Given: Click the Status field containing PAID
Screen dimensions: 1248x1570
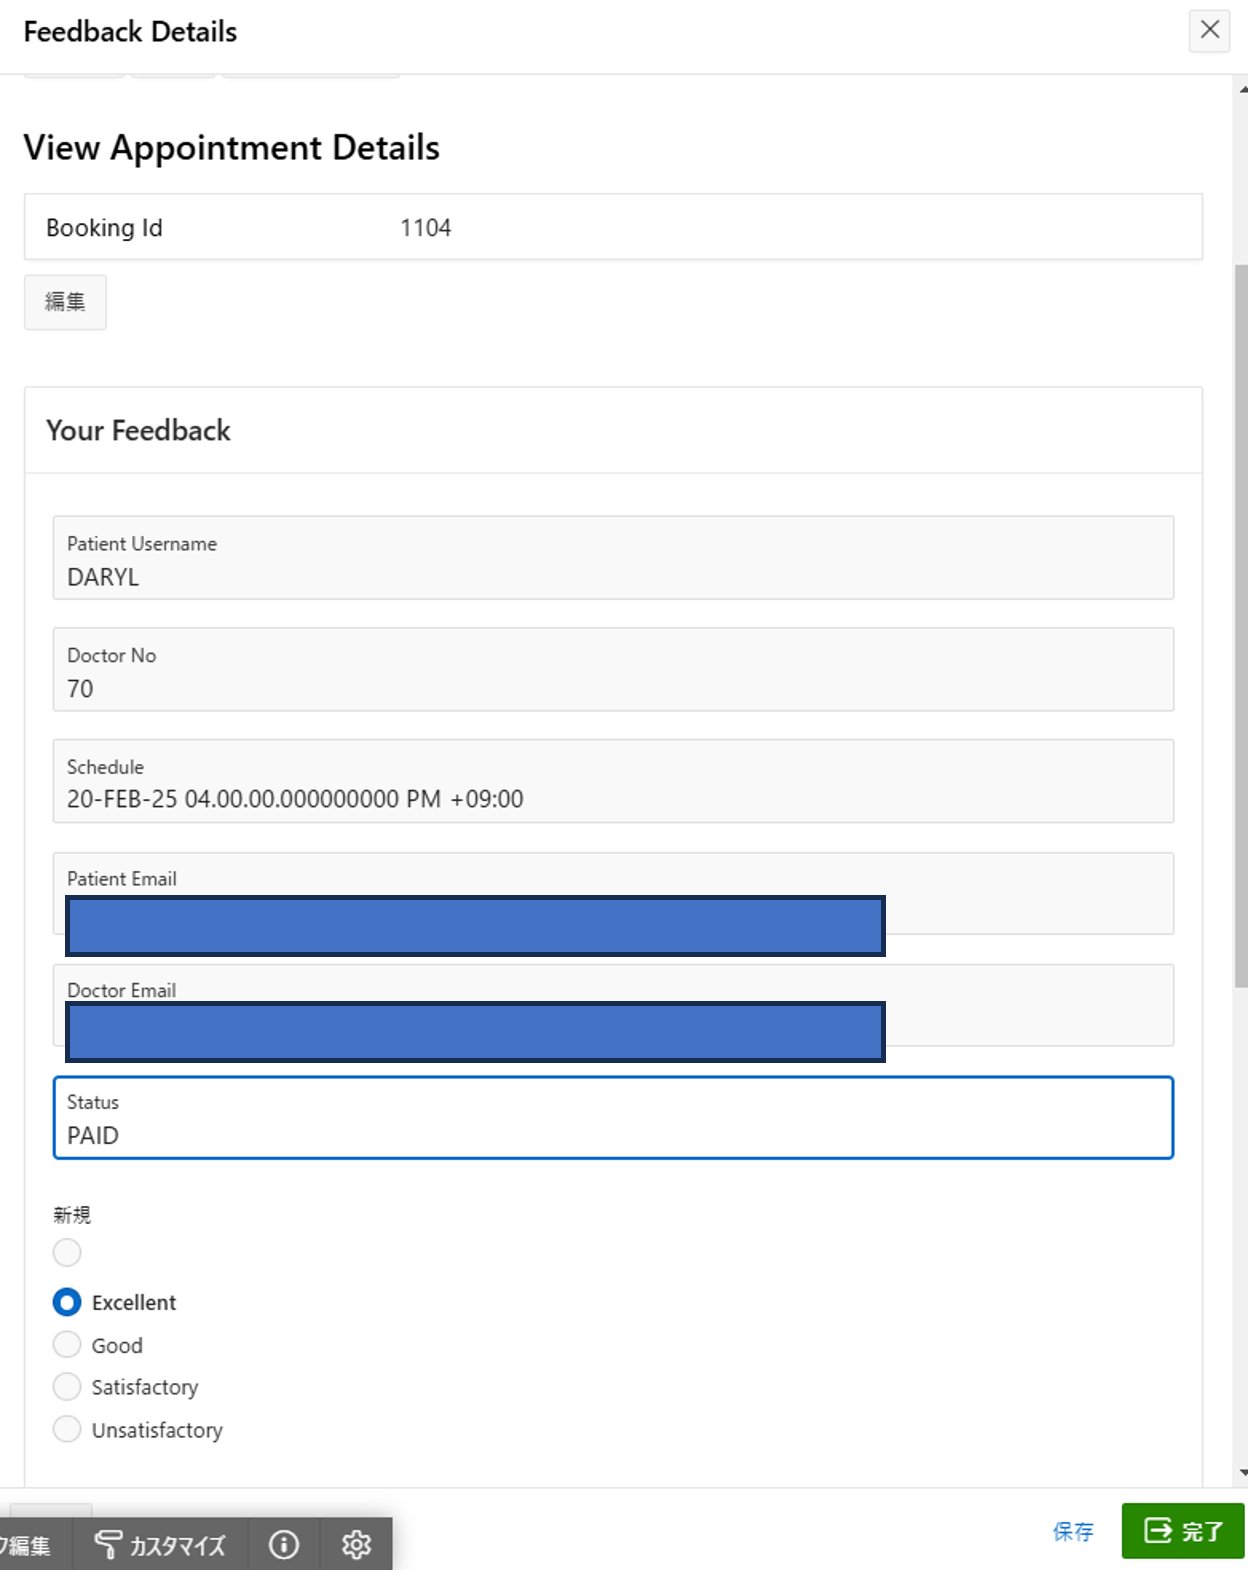Looking at the screenshot, I should (612, 1118).
